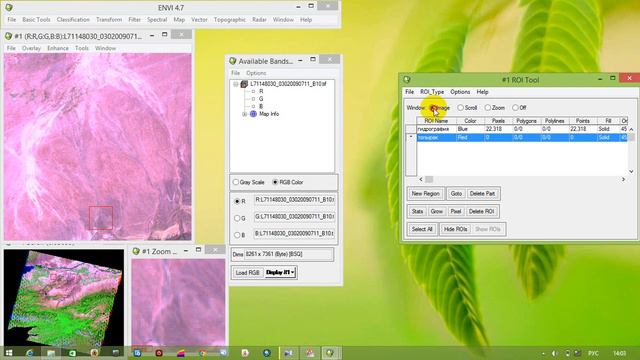Click the Display #1 image window logo icon
Viewport: 640px width, 360px height.
coord(8,36)
